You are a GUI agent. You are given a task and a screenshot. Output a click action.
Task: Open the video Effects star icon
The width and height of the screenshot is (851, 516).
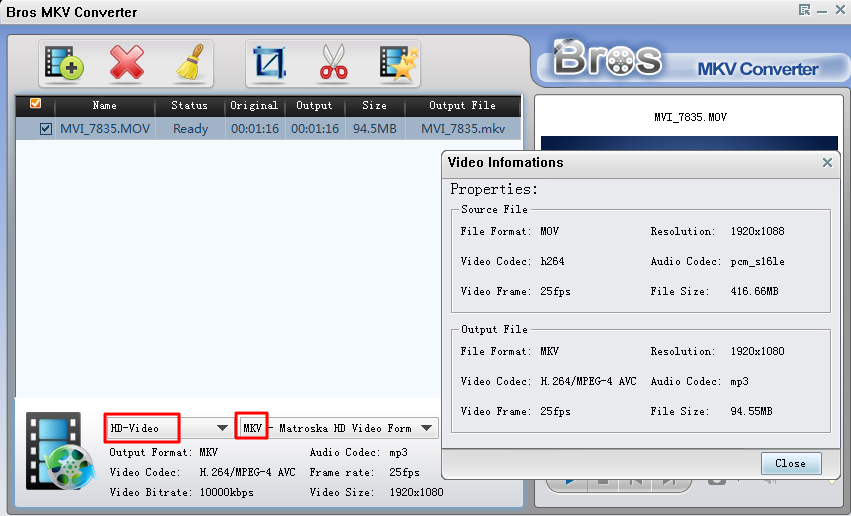399,63
